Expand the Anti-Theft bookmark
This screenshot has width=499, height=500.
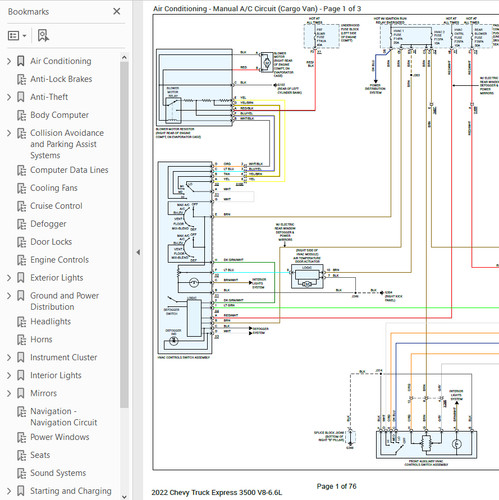point(9,97)
